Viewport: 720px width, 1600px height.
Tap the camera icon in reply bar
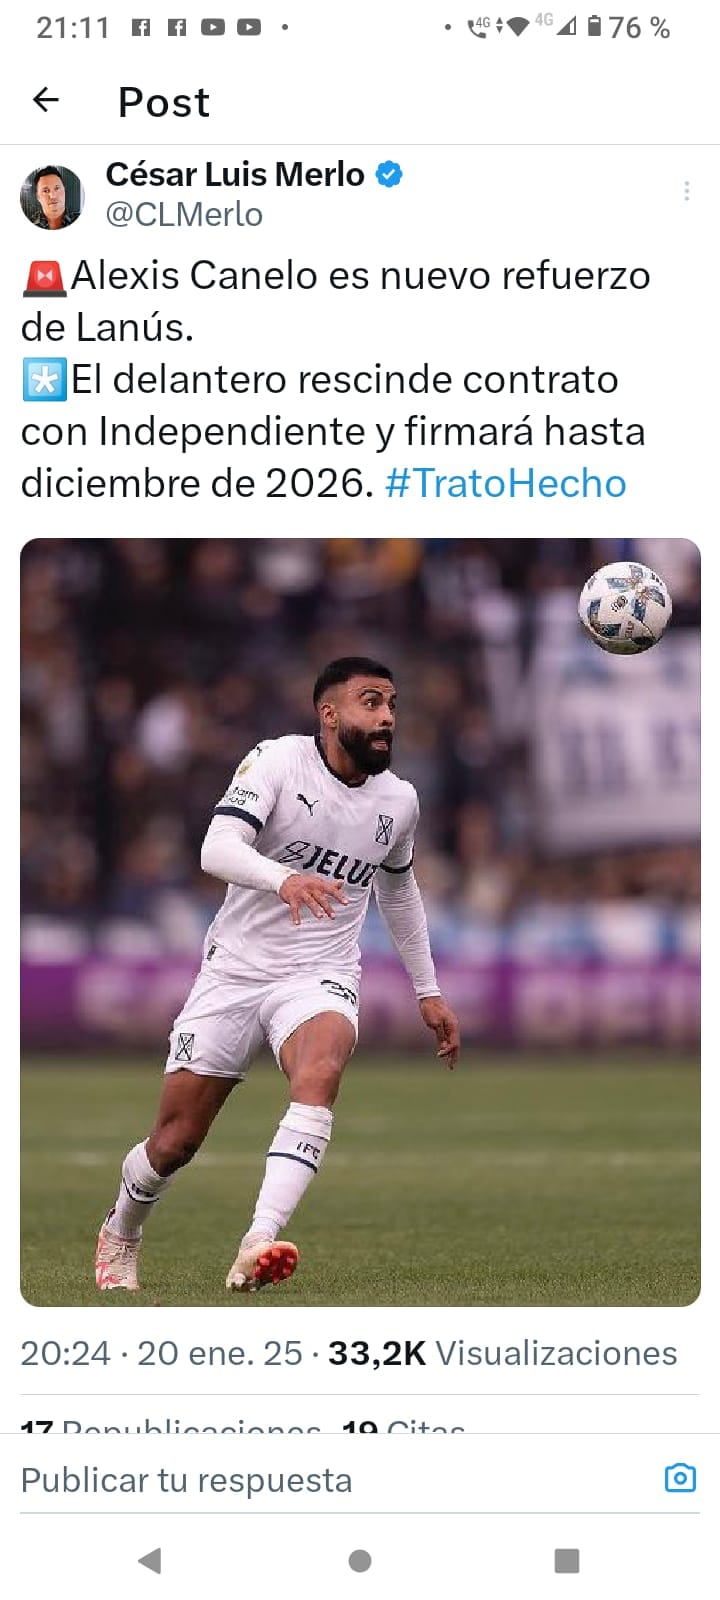pos(680,1478)
